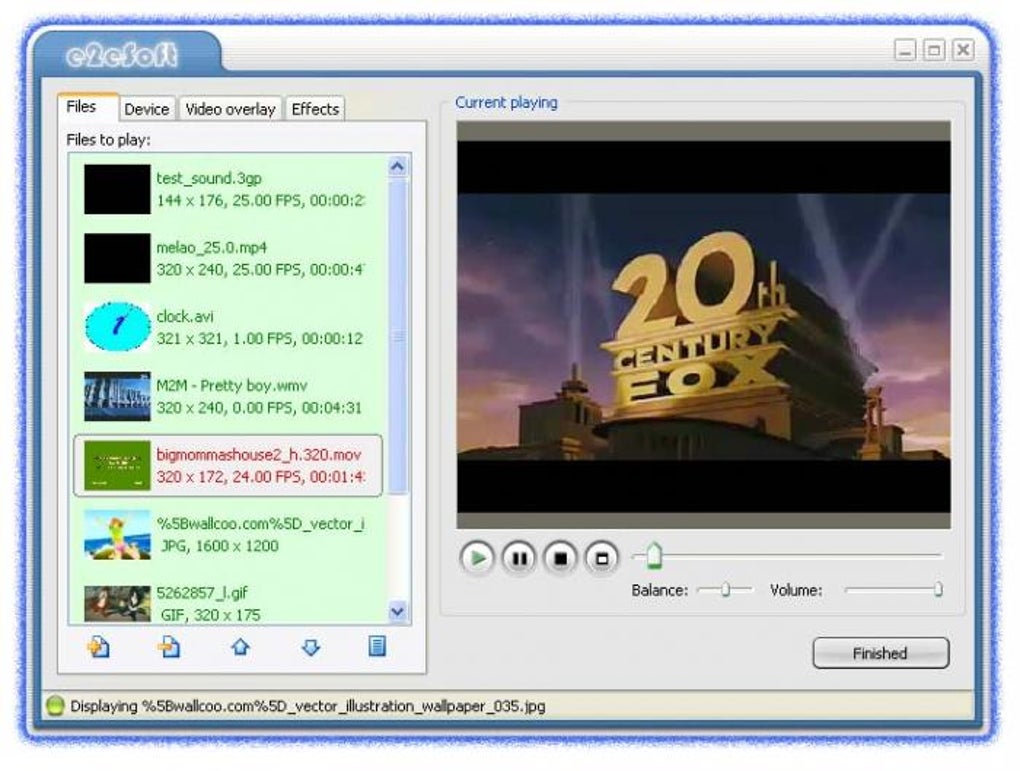
Task: Select the clock.avi thumbnail
Action: [x=117, y=327]
